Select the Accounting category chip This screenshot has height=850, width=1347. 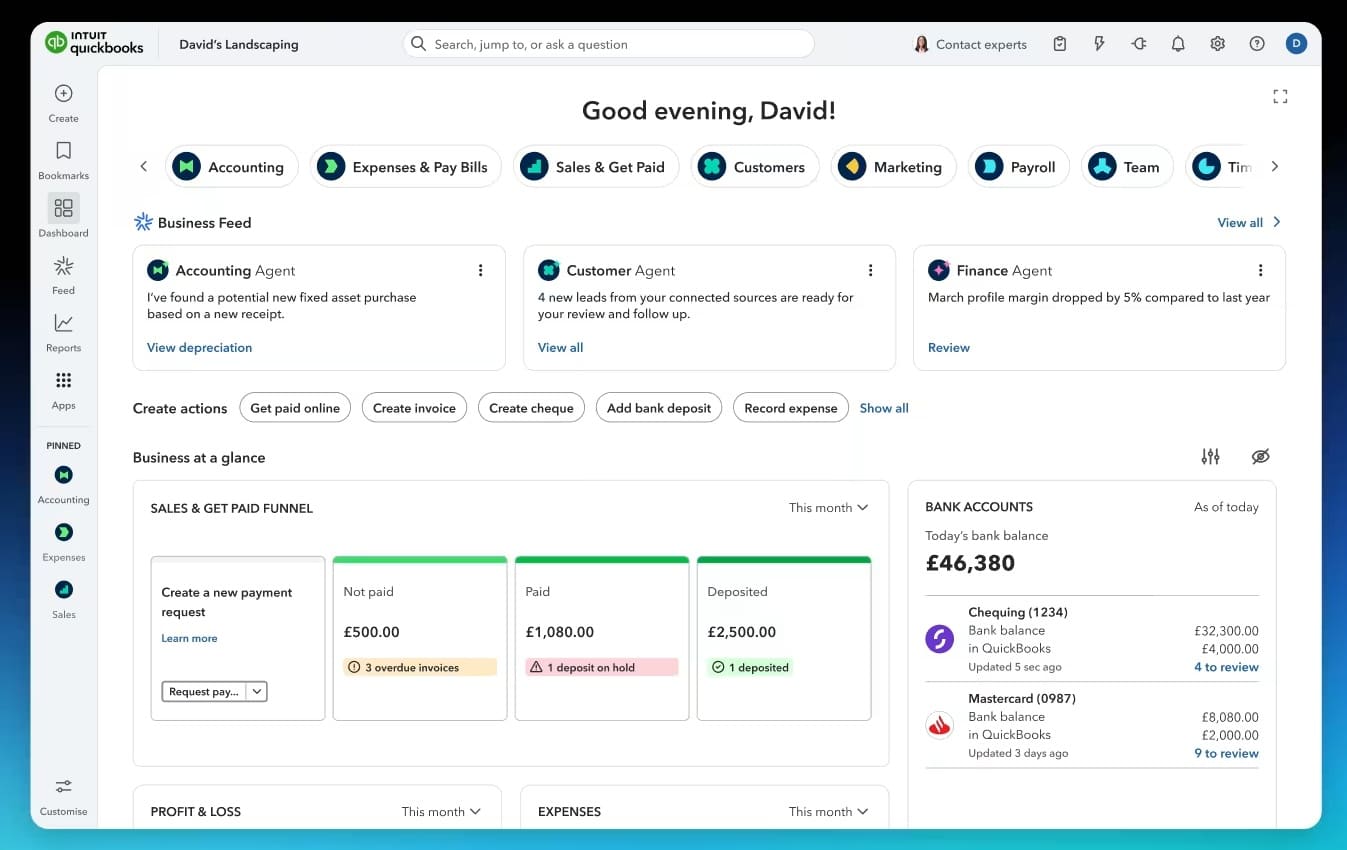pyautogui.click(x=232, y=167)
